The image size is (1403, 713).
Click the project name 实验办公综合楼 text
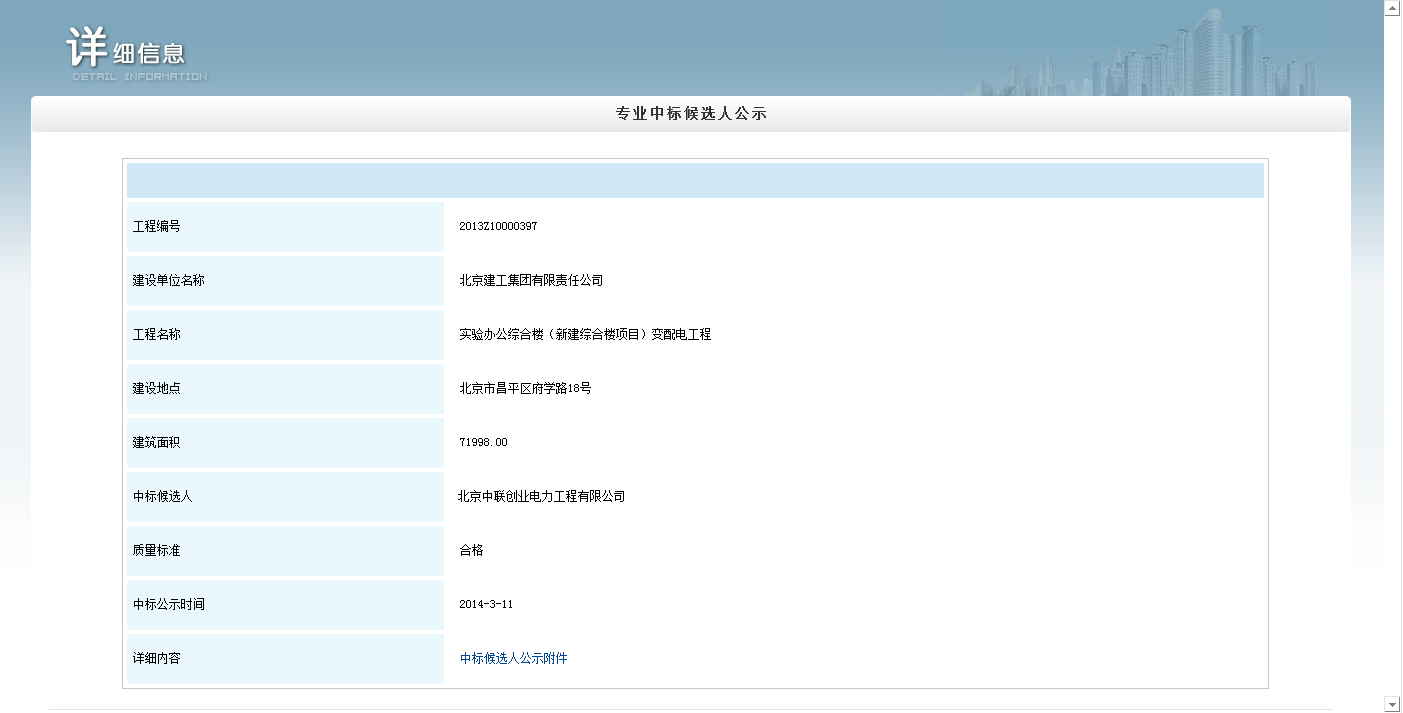click(585, 335)
